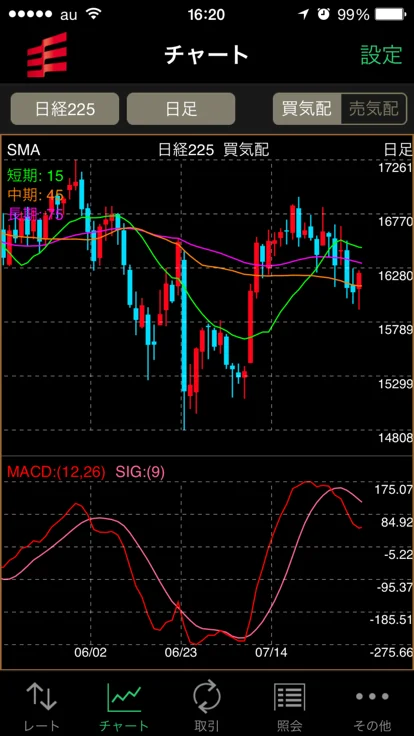414x736 pixels.
Task: Open the レート rates tab icon
Action: point(42,697)
